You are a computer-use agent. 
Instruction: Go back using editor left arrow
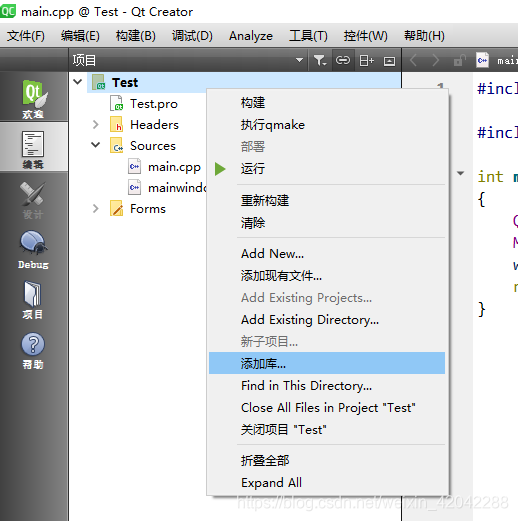point(413,61)
